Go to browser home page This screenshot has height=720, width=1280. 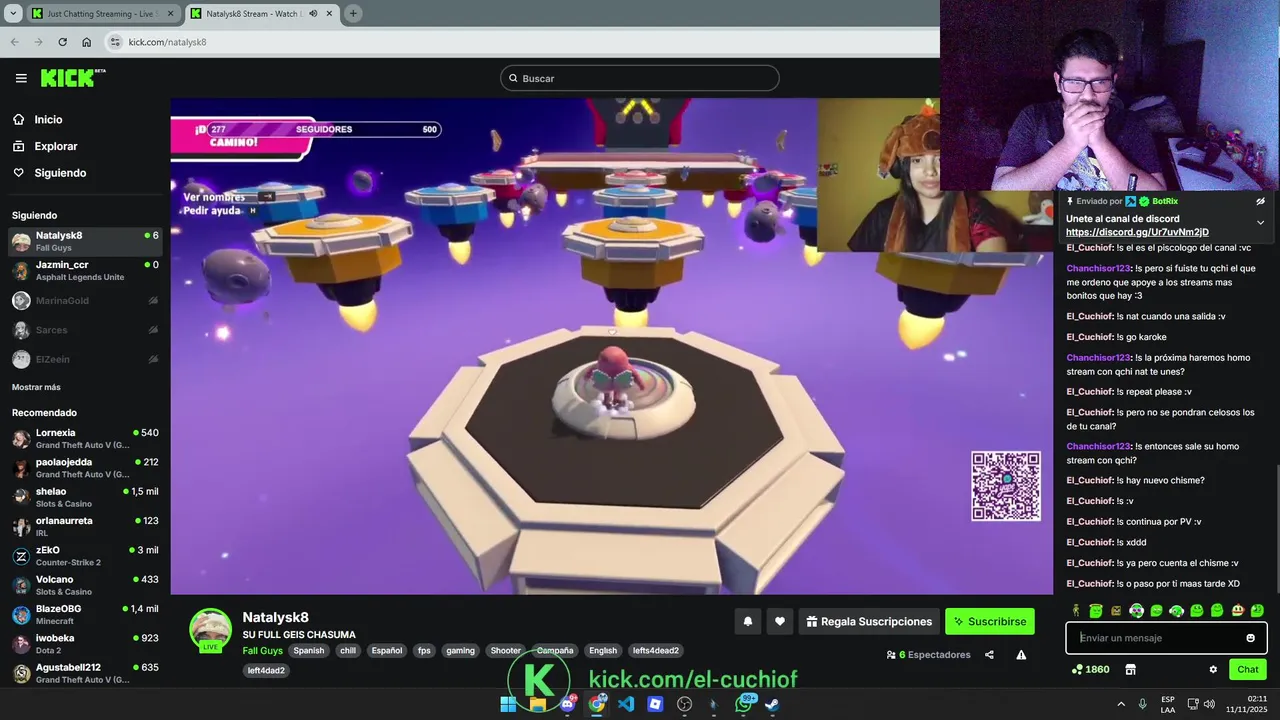86,42
